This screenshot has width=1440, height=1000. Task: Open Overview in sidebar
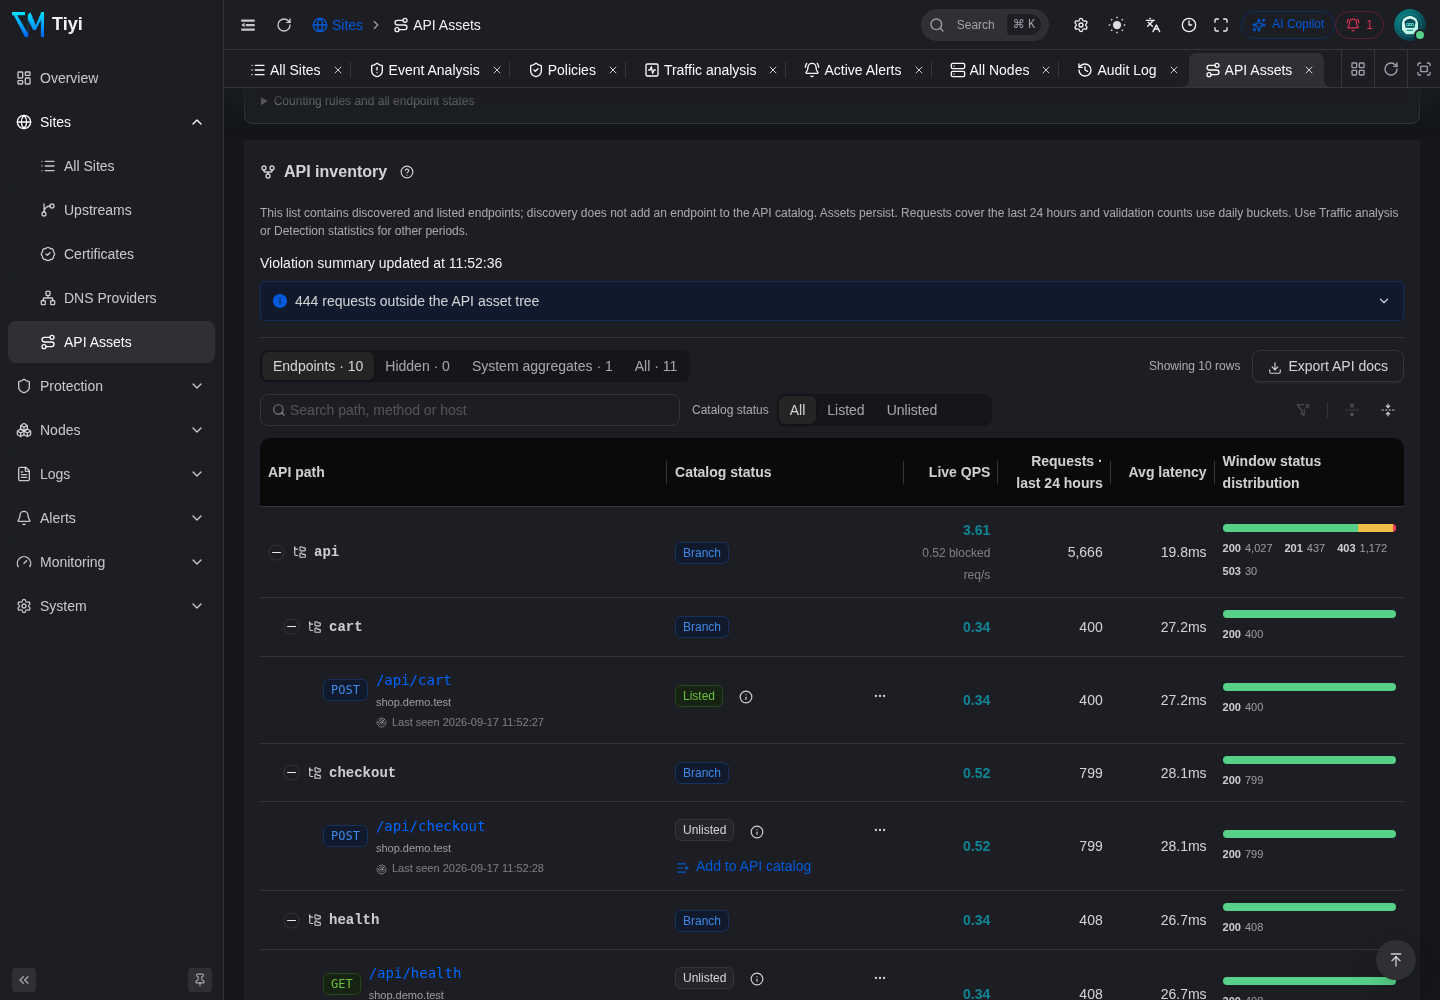[x=111, y=78]
